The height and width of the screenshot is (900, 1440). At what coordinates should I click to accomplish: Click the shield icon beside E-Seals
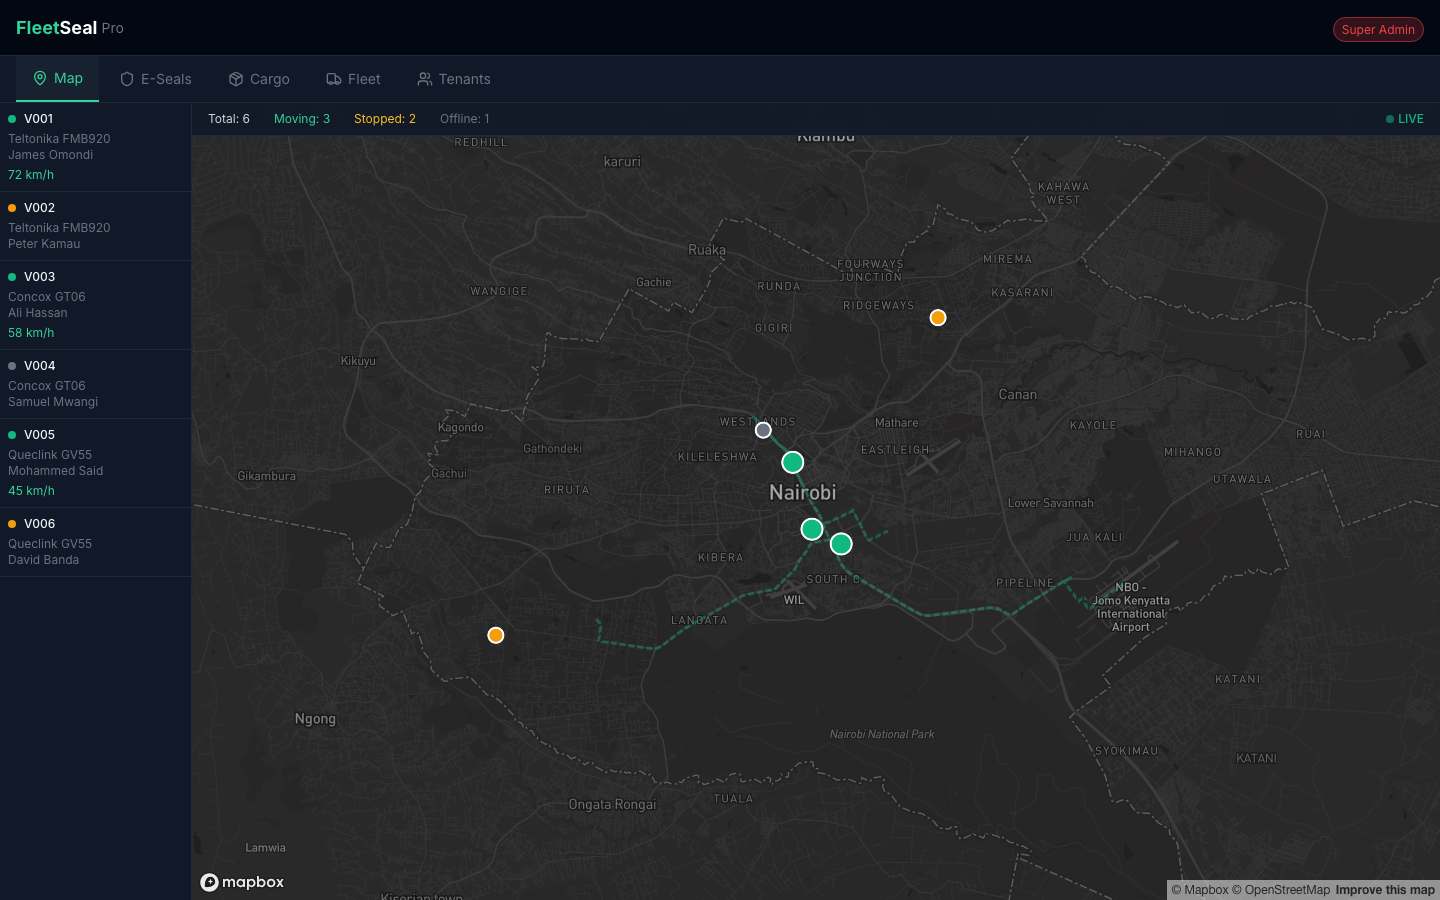[127, 79]
